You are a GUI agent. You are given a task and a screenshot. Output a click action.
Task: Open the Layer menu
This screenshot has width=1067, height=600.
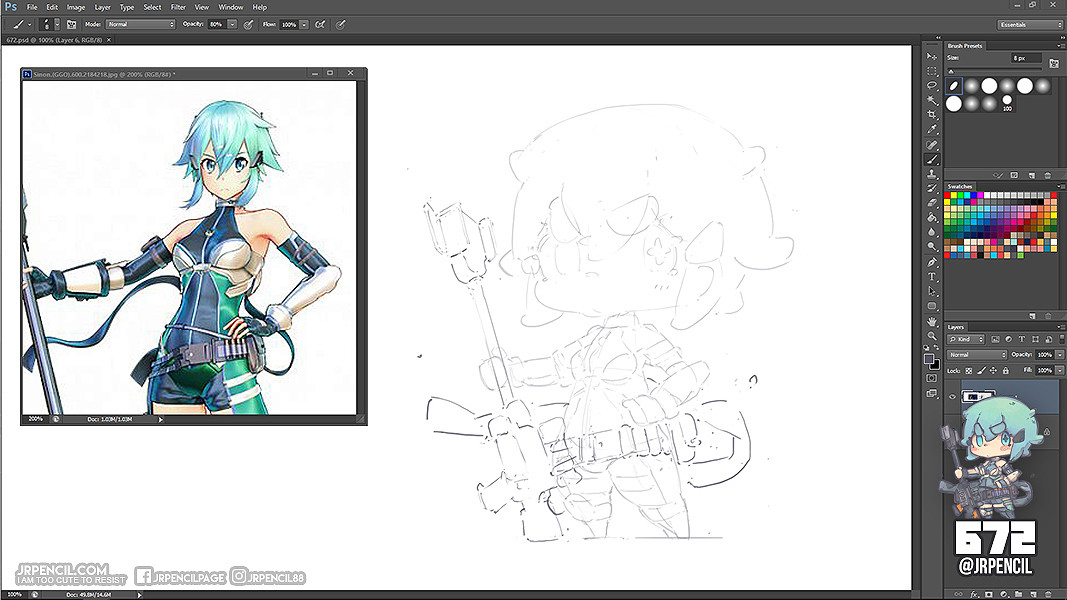point(102,7)
